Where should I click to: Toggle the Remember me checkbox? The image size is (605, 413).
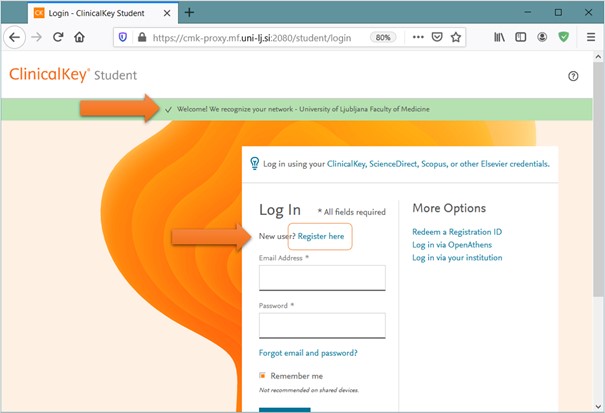(263, 376)
